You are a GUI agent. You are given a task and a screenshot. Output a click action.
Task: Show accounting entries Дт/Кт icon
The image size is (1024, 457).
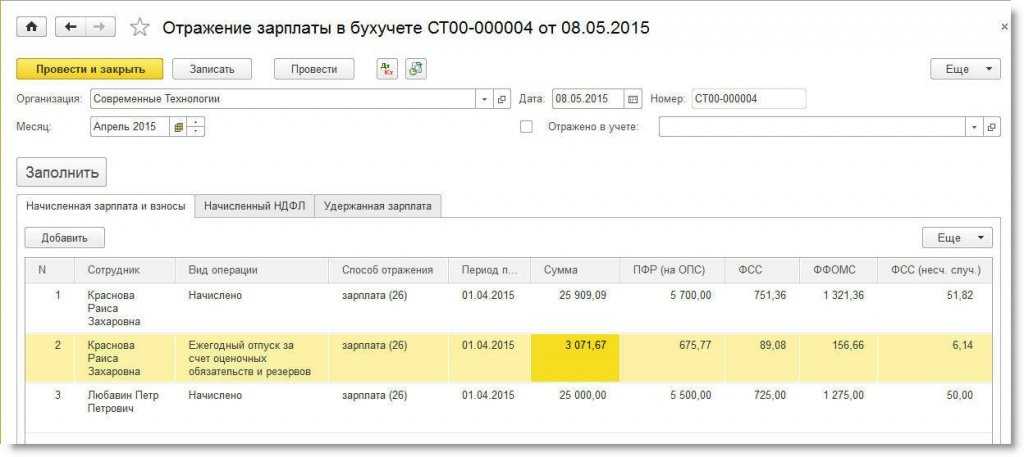pyautogui.click(x=387, y=69)
